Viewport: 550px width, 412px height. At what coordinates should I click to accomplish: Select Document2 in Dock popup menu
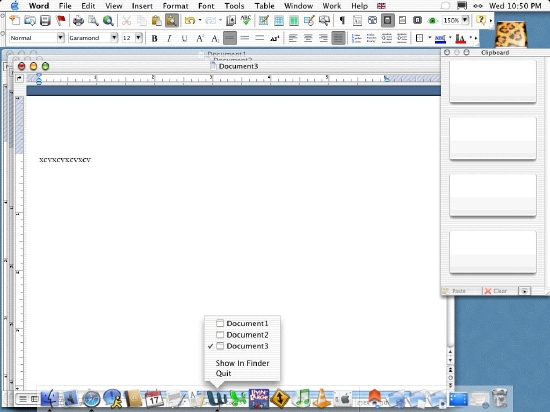coord(242,335)
